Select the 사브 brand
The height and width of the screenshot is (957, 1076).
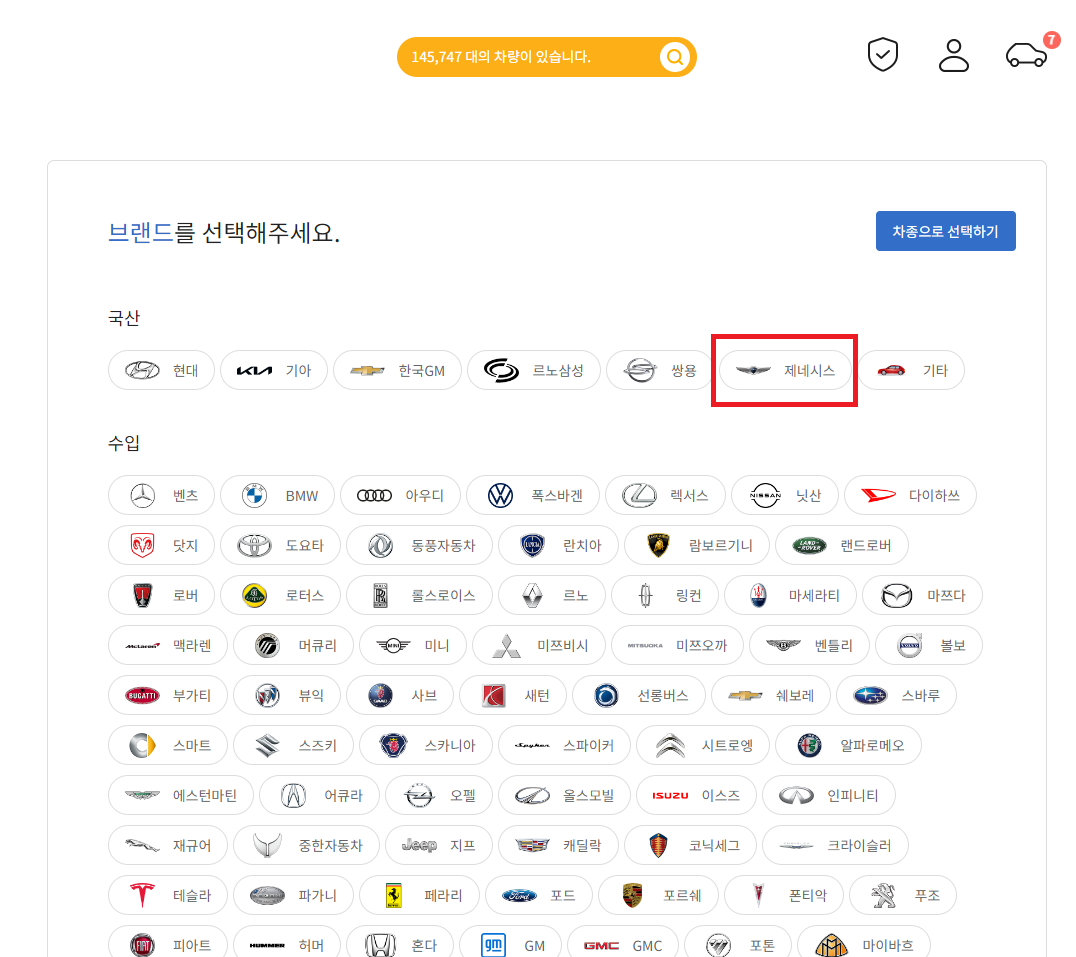(x=400, y=696)
